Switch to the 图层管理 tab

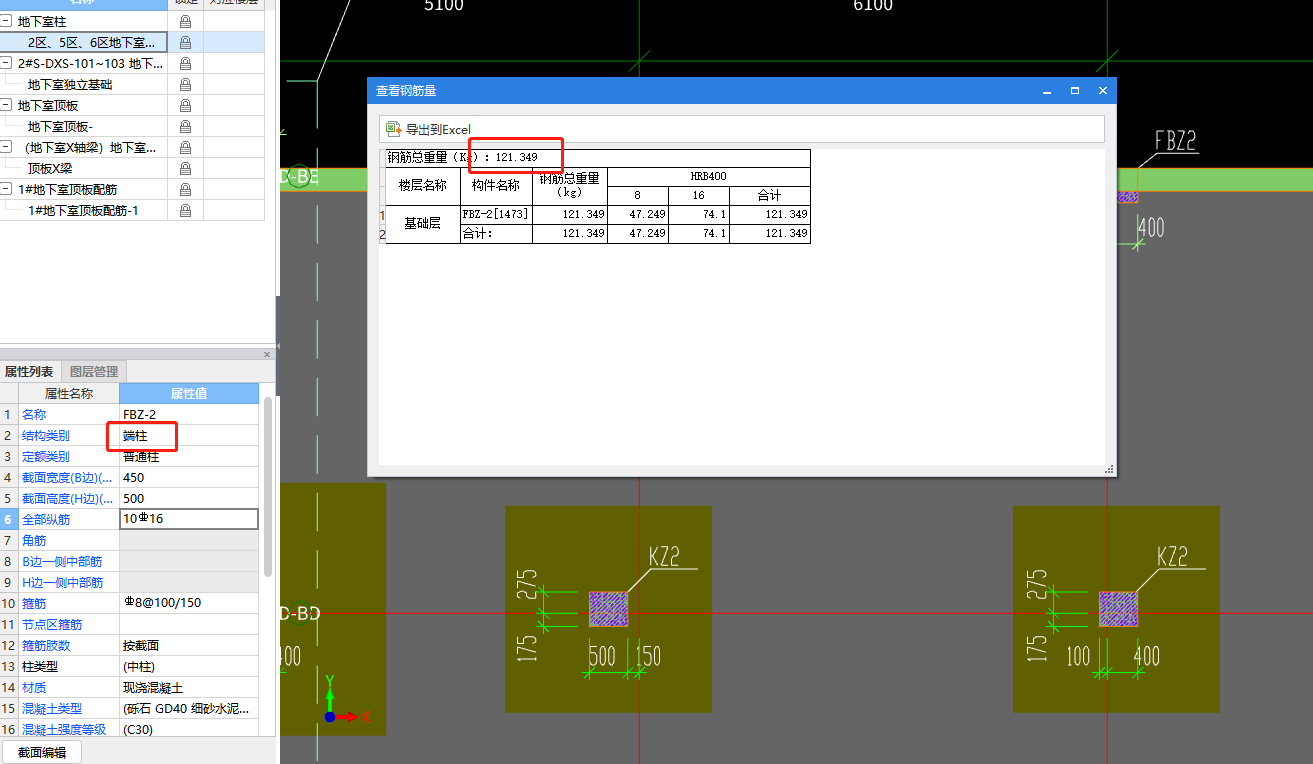[x=94, y=371]
